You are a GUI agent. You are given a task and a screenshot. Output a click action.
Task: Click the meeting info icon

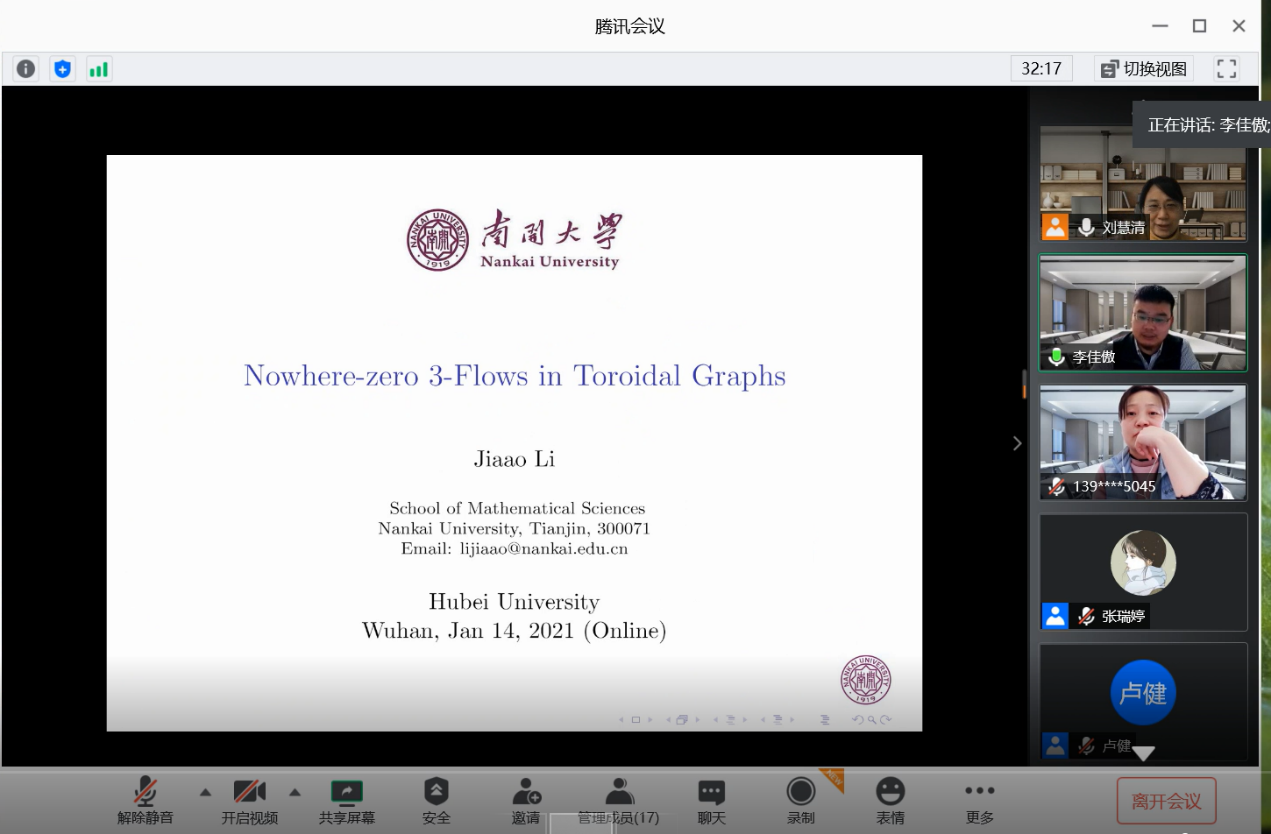[26, 69]
